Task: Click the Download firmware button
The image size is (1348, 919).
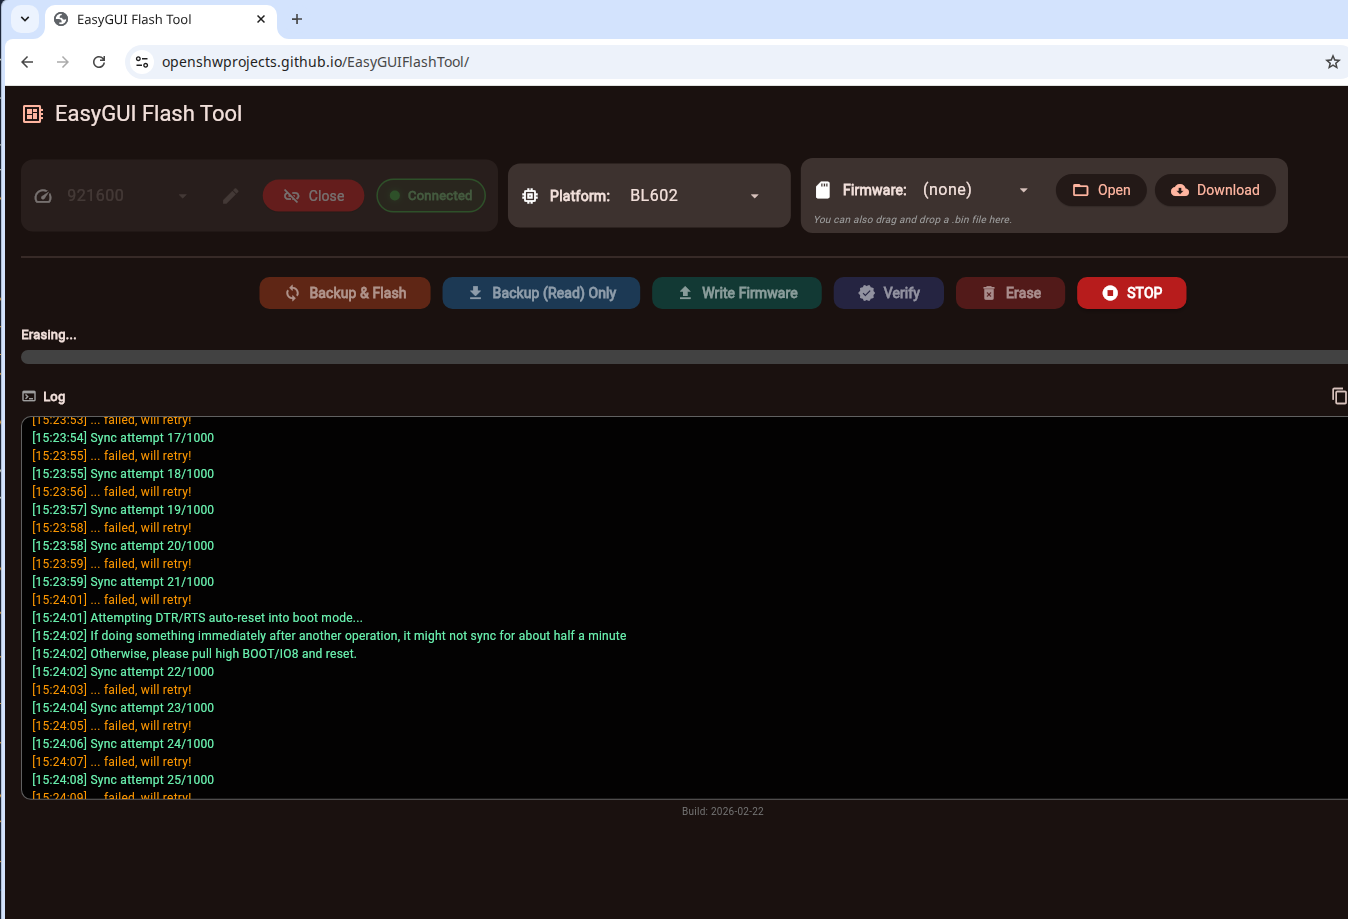Action: coord(1215,190)
